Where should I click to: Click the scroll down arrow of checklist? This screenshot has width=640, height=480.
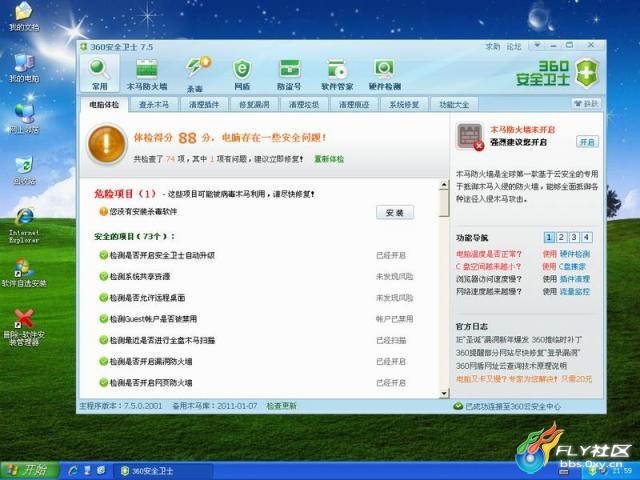pyautogui.click(x=444, y=393)
